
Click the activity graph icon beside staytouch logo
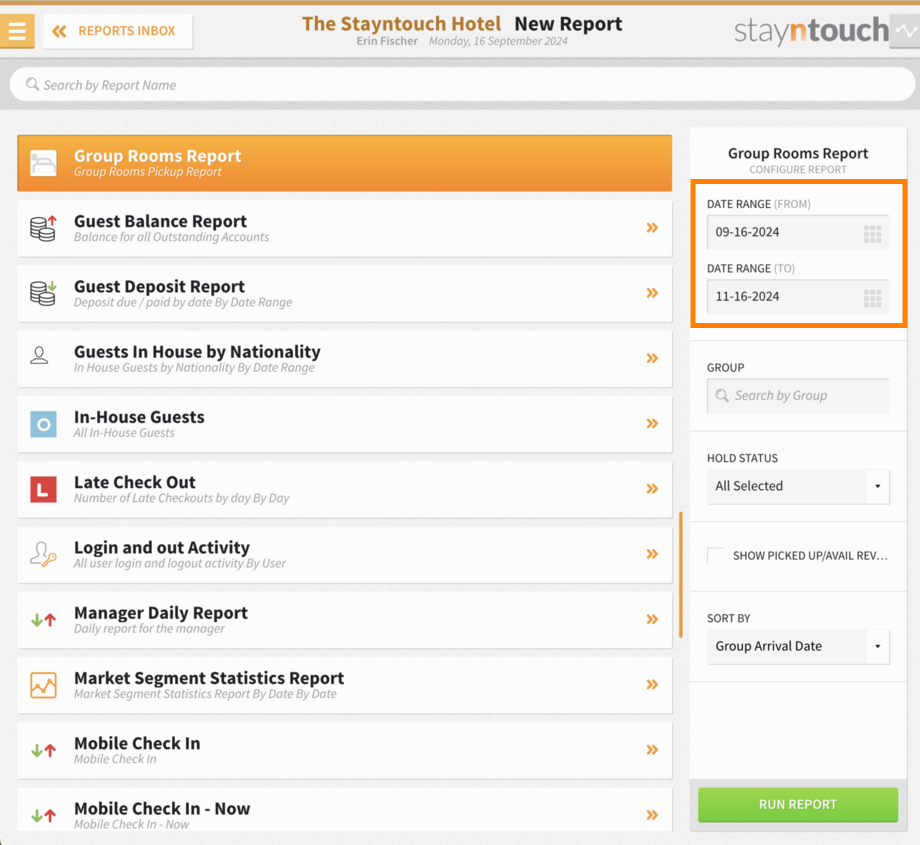[905, 31]
